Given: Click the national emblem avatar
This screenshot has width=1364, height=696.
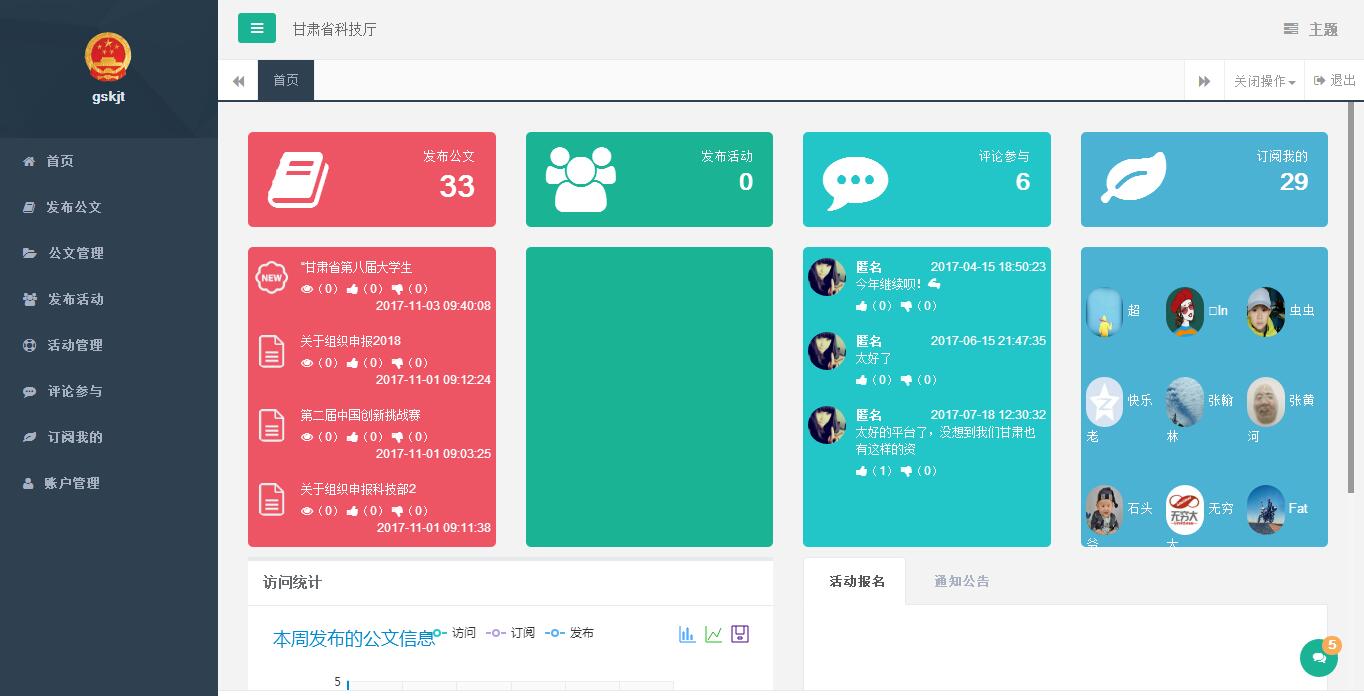Looking at the screenshot, I should (x=108, y=57).
